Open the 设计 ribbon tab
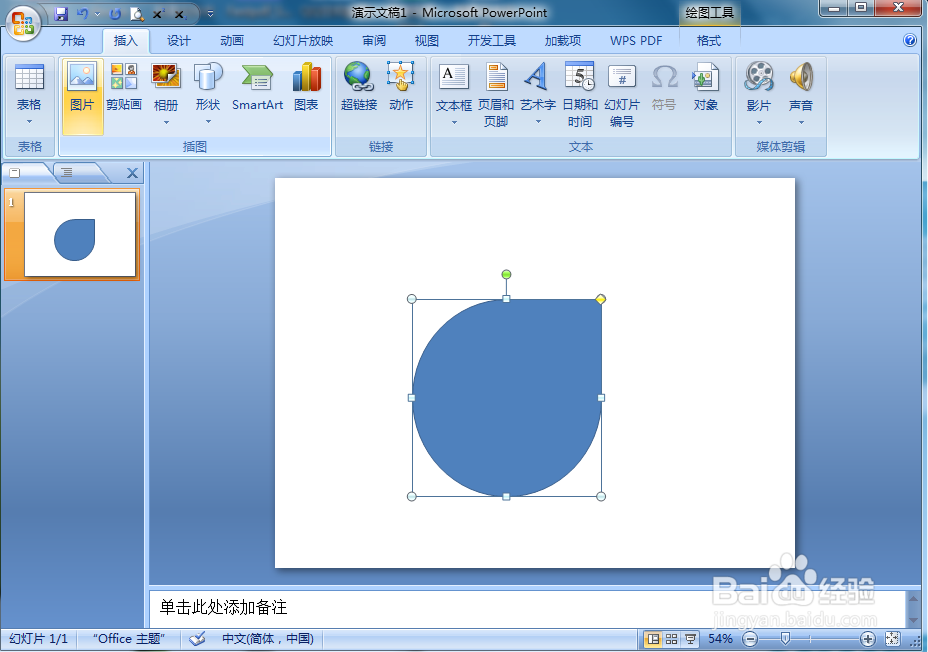This screenshot has width=928, height=652. pos(179,40)
